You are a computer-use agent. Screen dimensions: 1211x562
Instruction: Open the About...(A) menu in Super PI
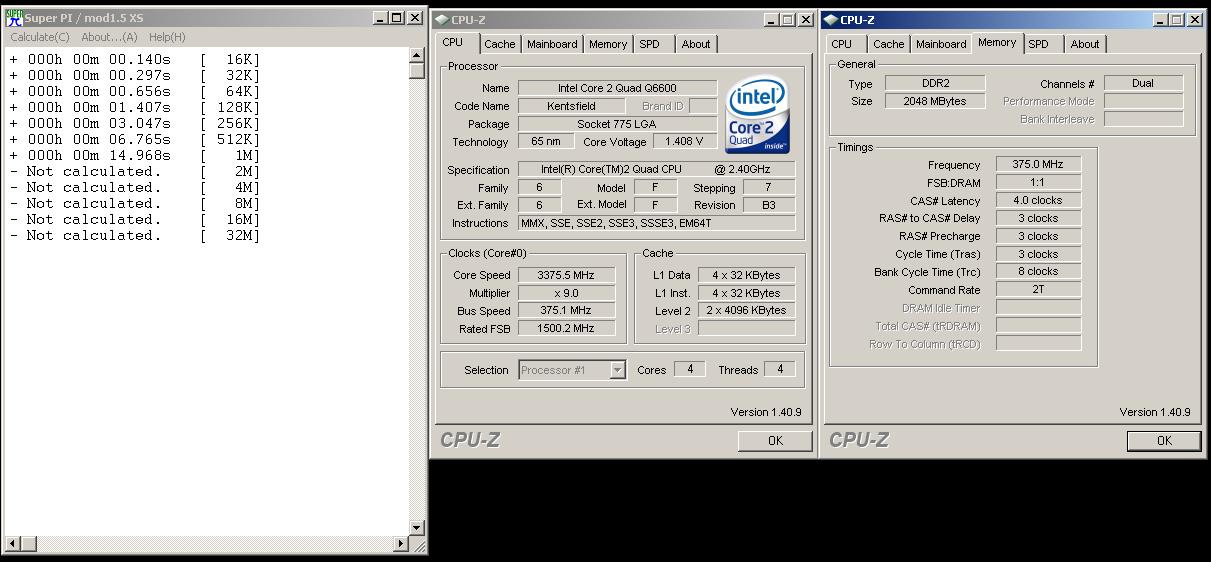pyautogui.click(x=109, y=37)
